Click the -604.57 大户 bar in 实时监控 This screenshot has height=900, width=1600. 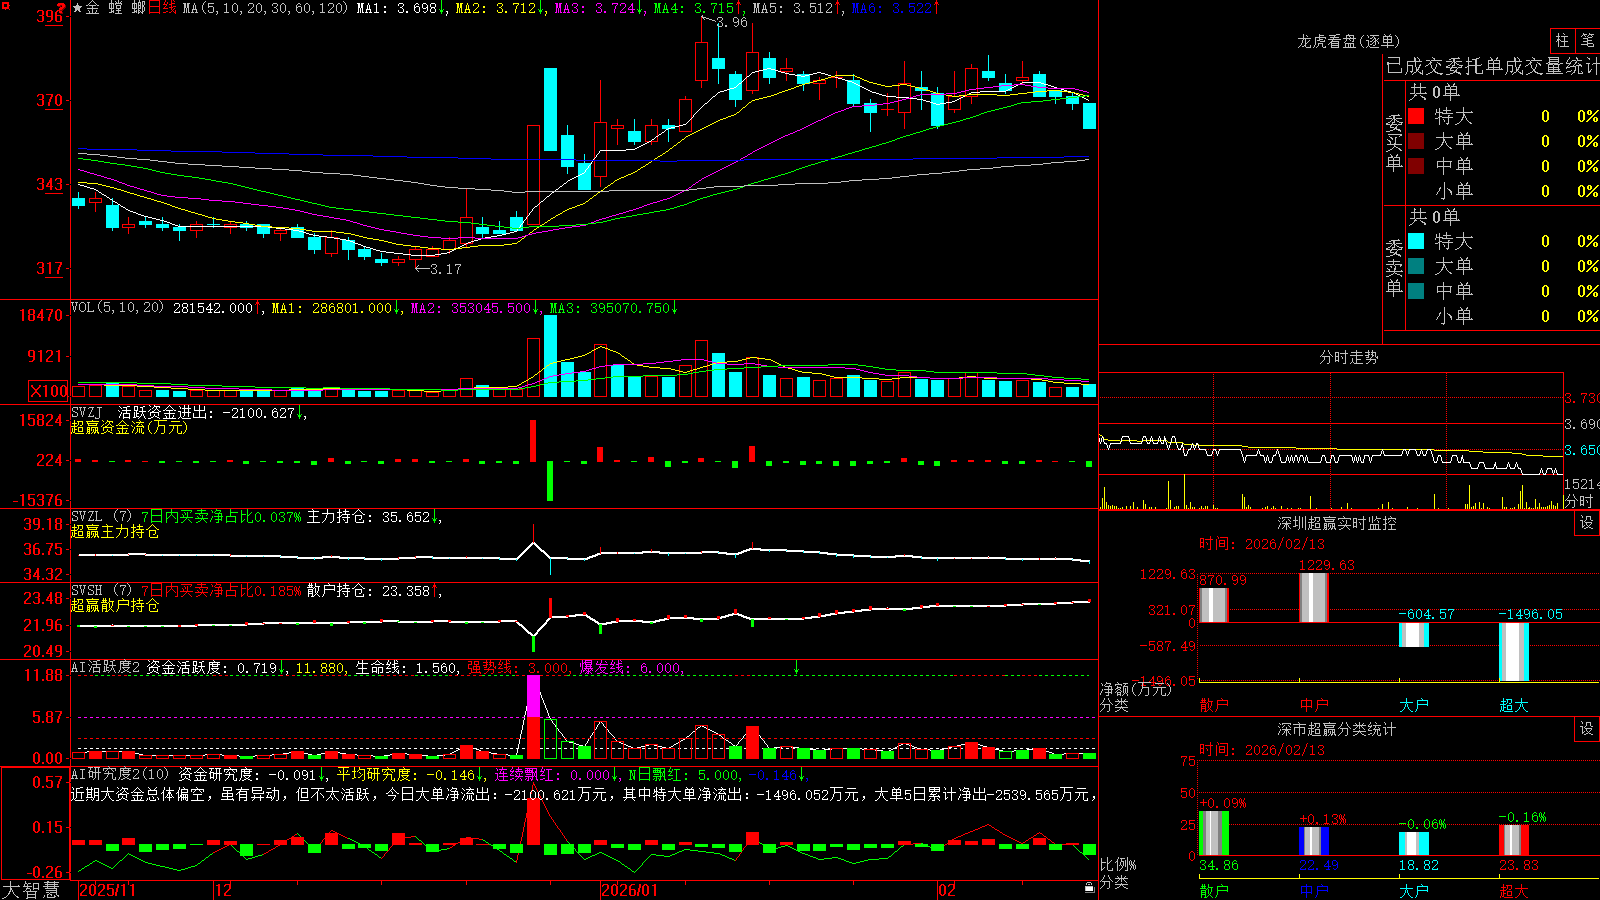coord(1414,634)
